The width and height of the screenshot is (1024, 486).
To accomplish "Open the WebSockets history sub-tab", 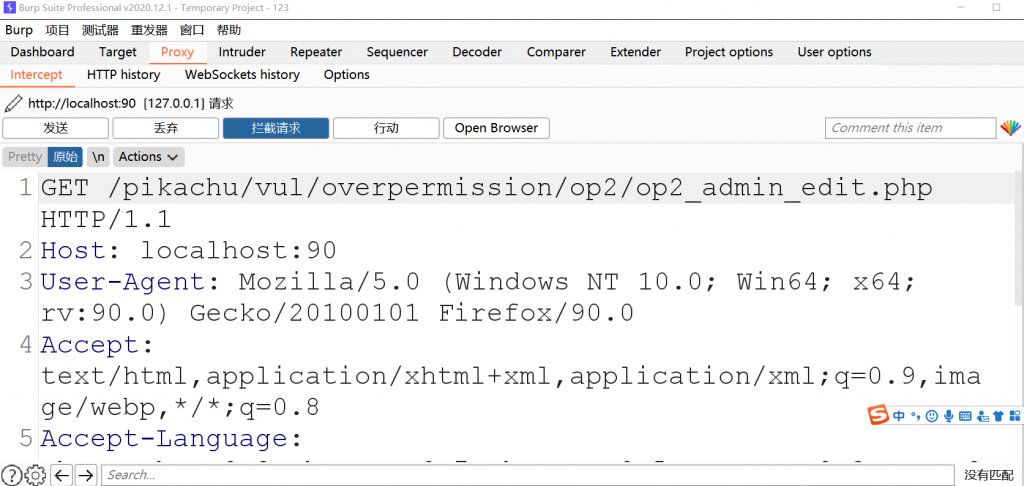I will pyautogui.click(x=242, y=74).
